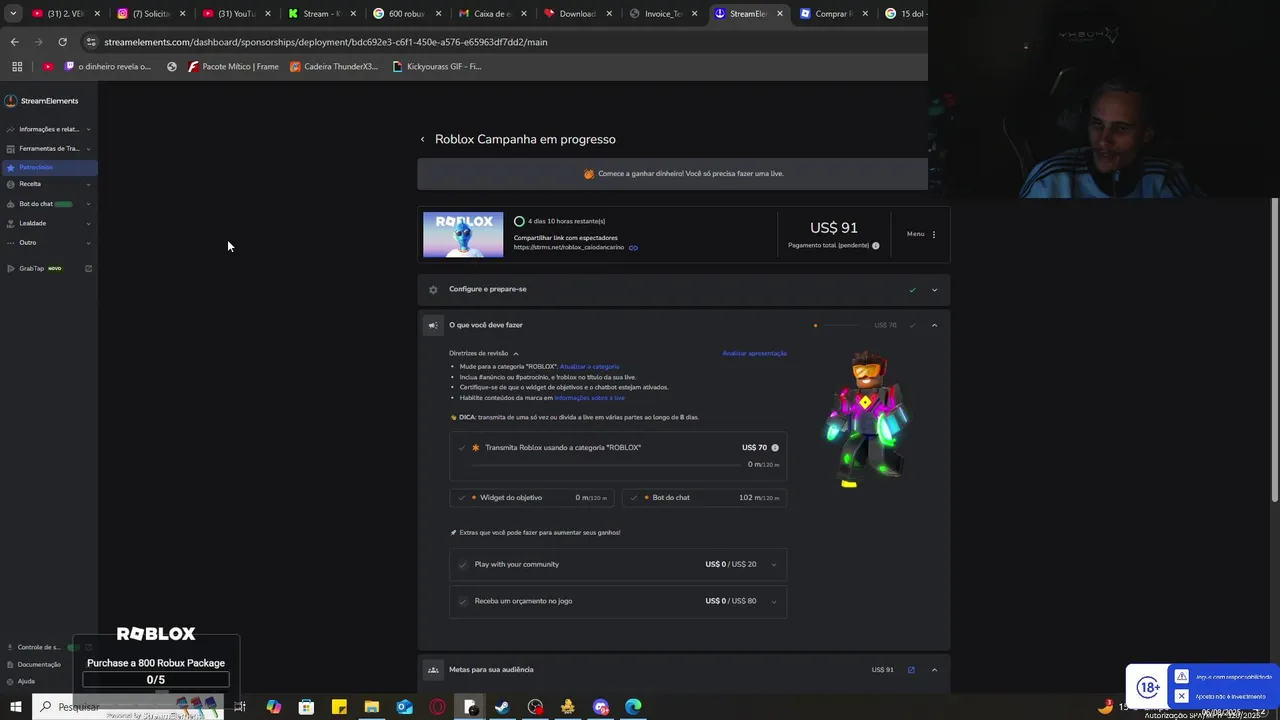
Task: Click the gear icon in Configure e prepare-se
Action: coord(433,290)
